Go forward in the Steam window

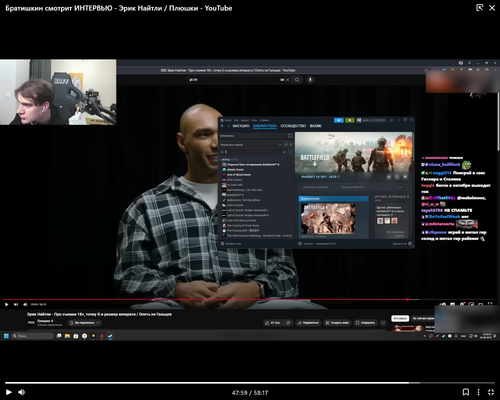[x=229, y=126]
